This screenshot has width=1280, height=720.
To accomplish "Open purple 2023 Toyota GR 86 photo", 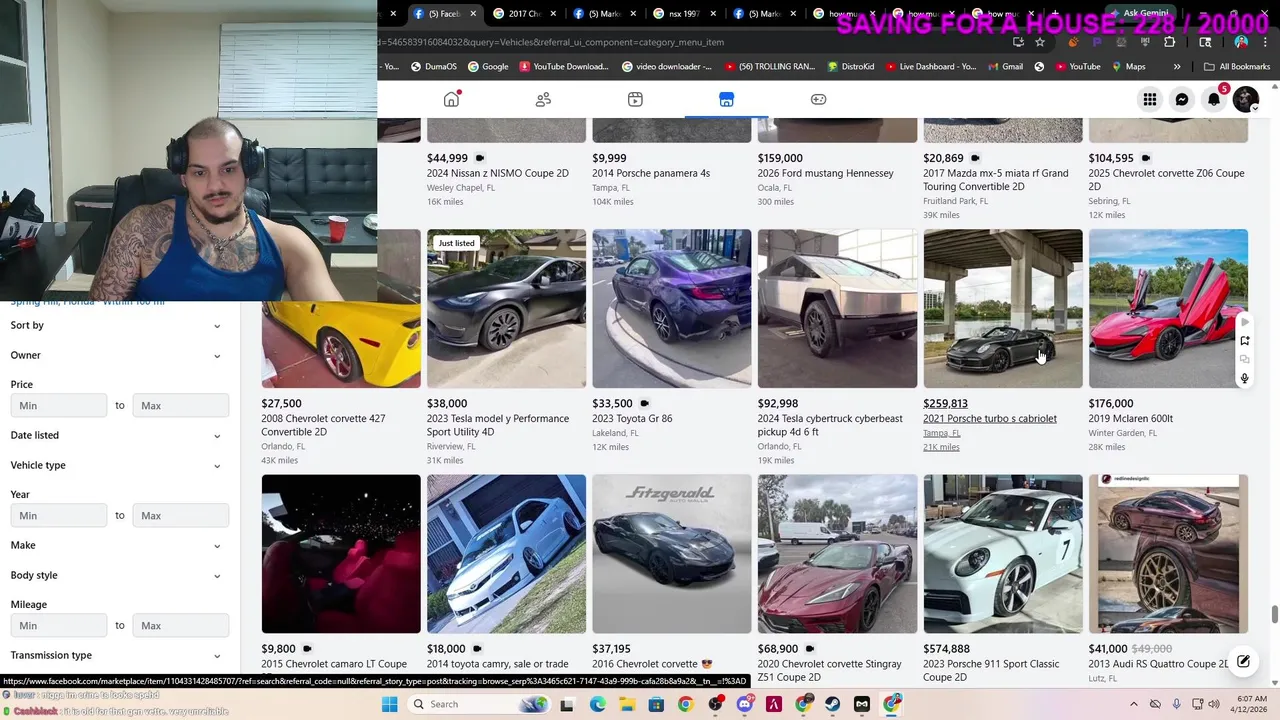I will (671, 309).
